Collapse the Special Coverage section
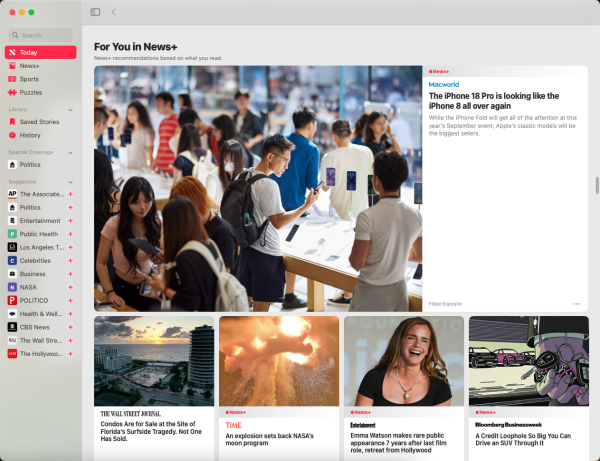Image resolution: width=600 pixels, height=461 pixels. 70,153
